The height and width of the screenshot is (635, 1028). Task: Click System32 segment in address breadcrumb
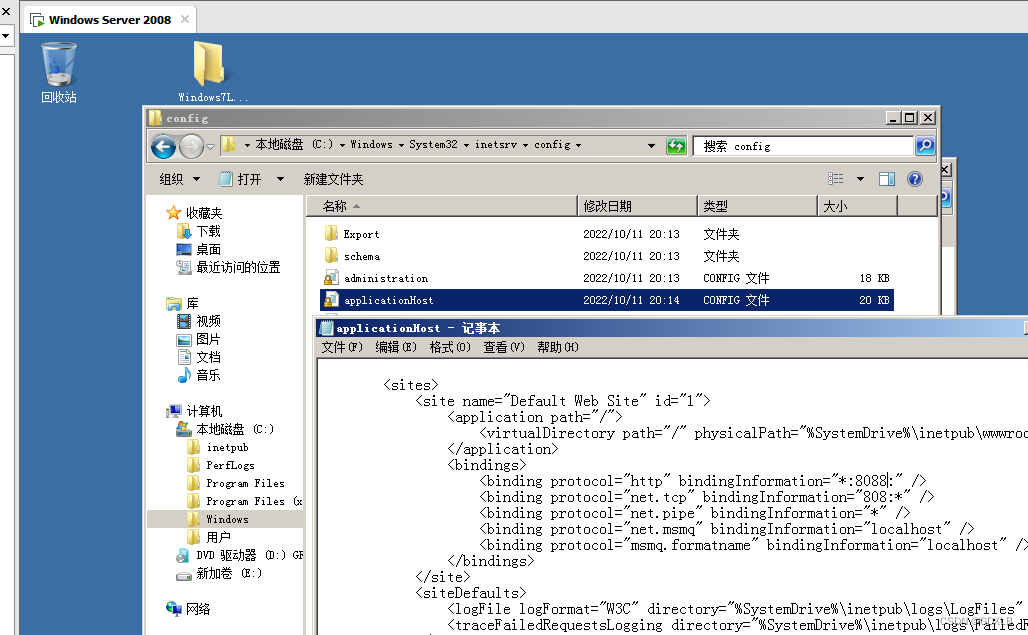[433, 145]
